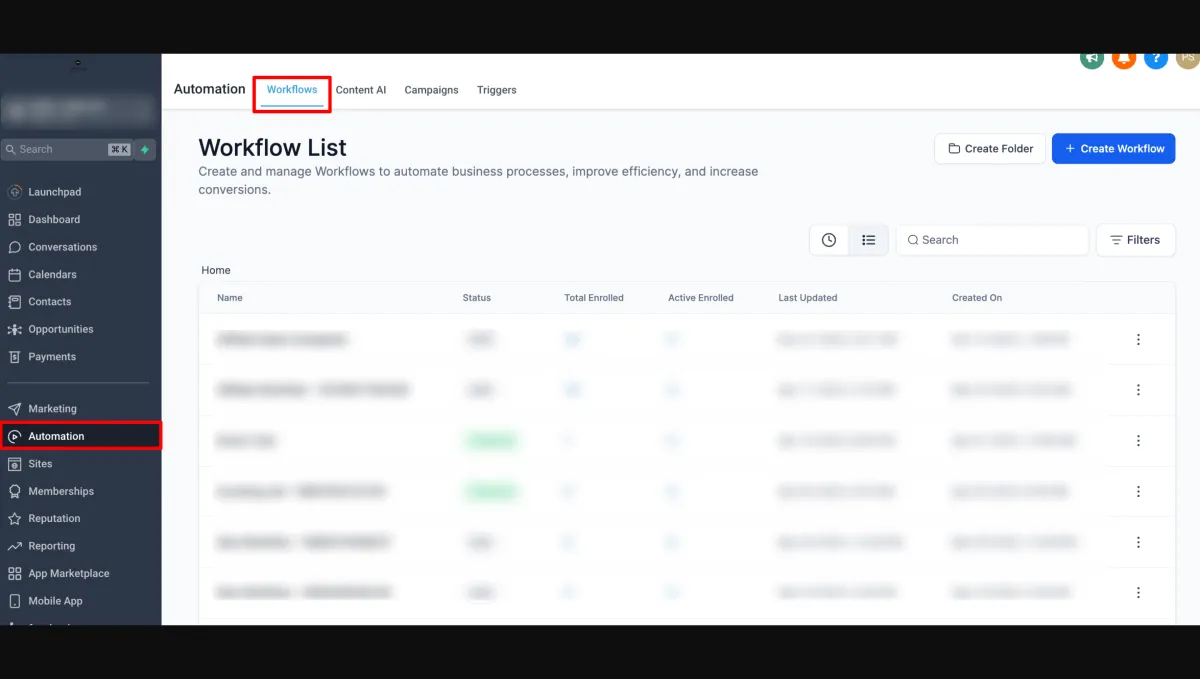The width and height of the screenshot is (1200, 679).
Task: Open the orange bell notifications icon
Action: 1123,59
